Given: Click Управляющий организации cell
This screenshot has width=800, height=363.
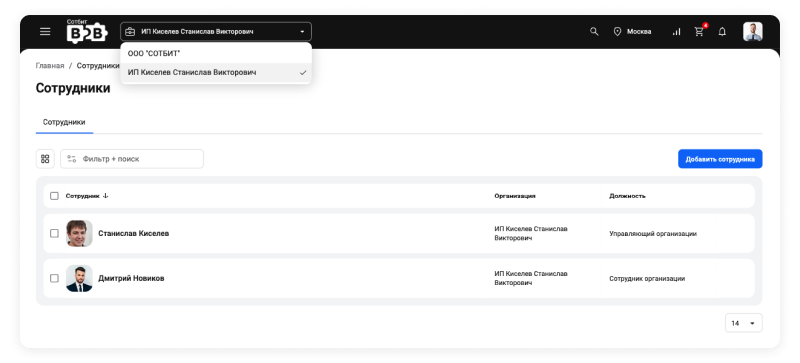Looking at the screenshot, I should [x=653, y=234].
